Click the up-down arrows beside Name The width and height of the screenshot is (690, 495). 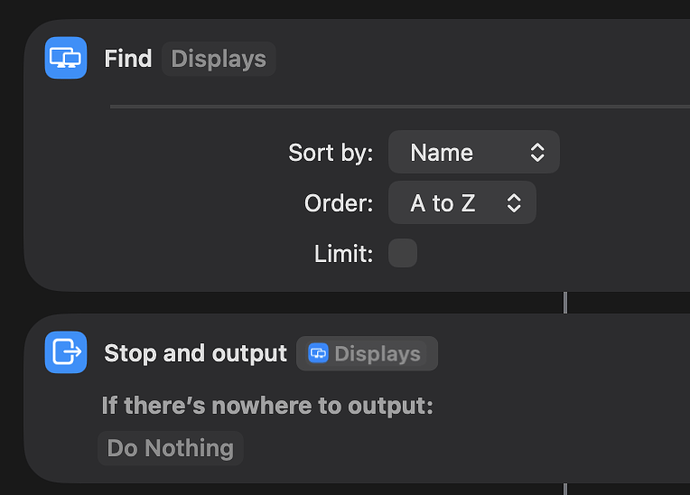(x=537, y=152)
